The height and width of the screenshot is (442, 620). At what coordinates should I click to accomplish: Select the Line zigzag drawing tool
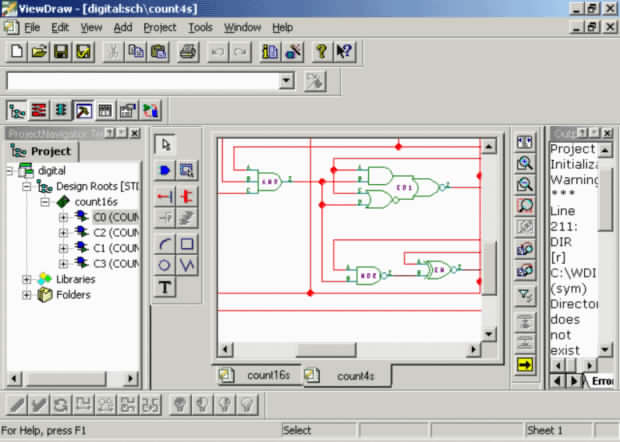tap(187, 265)
